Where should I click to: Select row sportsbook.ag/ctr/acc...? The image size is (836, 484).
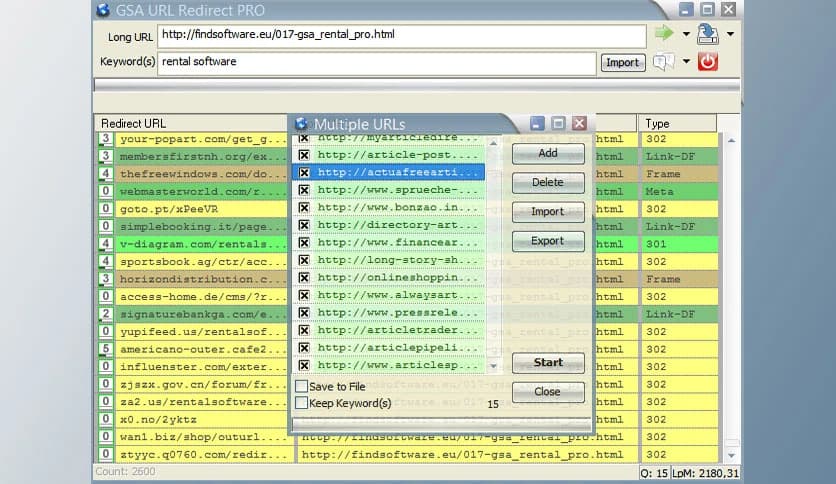203,262
